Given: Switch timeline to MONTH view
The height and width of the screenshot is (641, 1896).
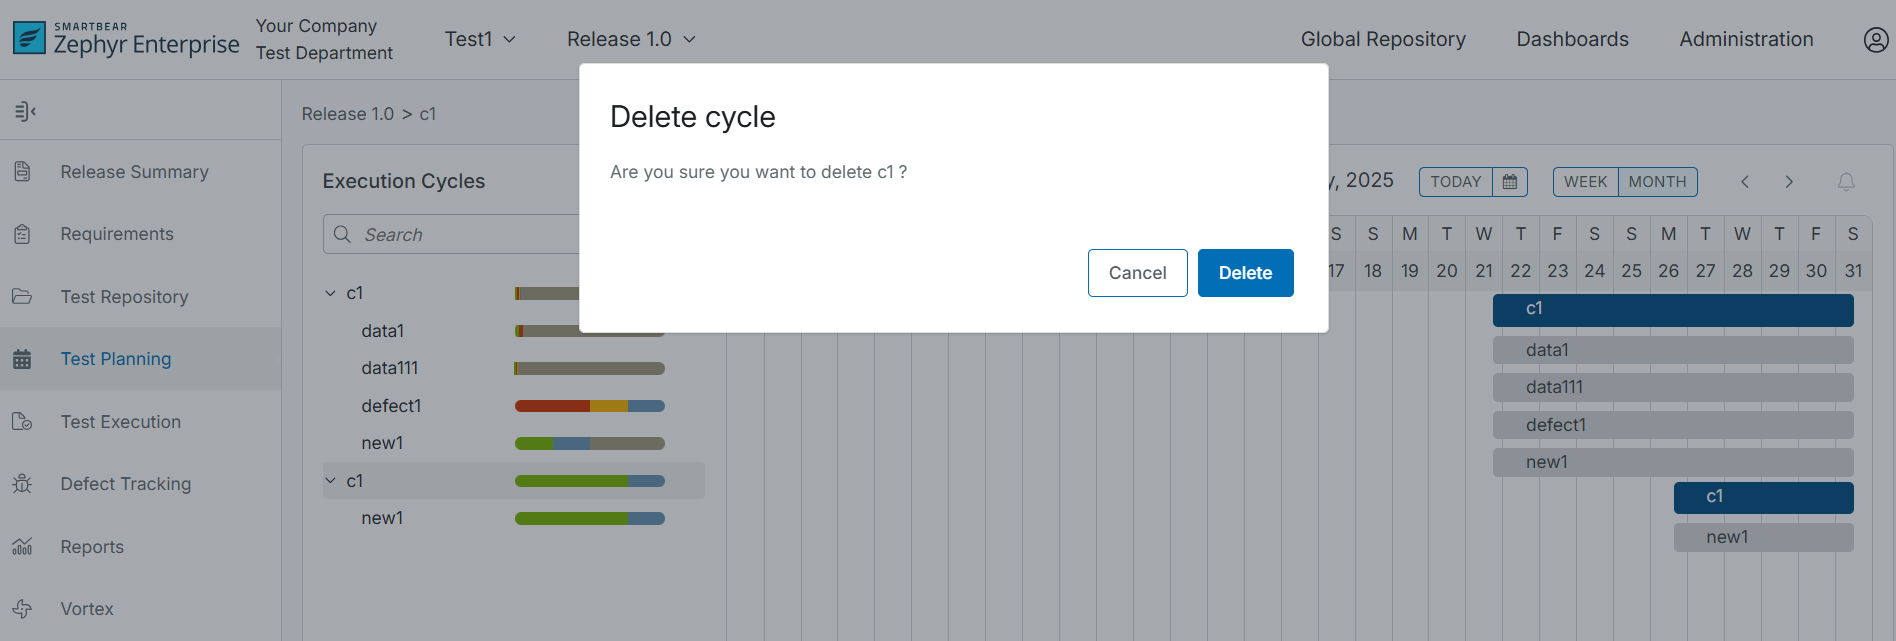Looking at the screenshot, I should (x=1657, y=182).
